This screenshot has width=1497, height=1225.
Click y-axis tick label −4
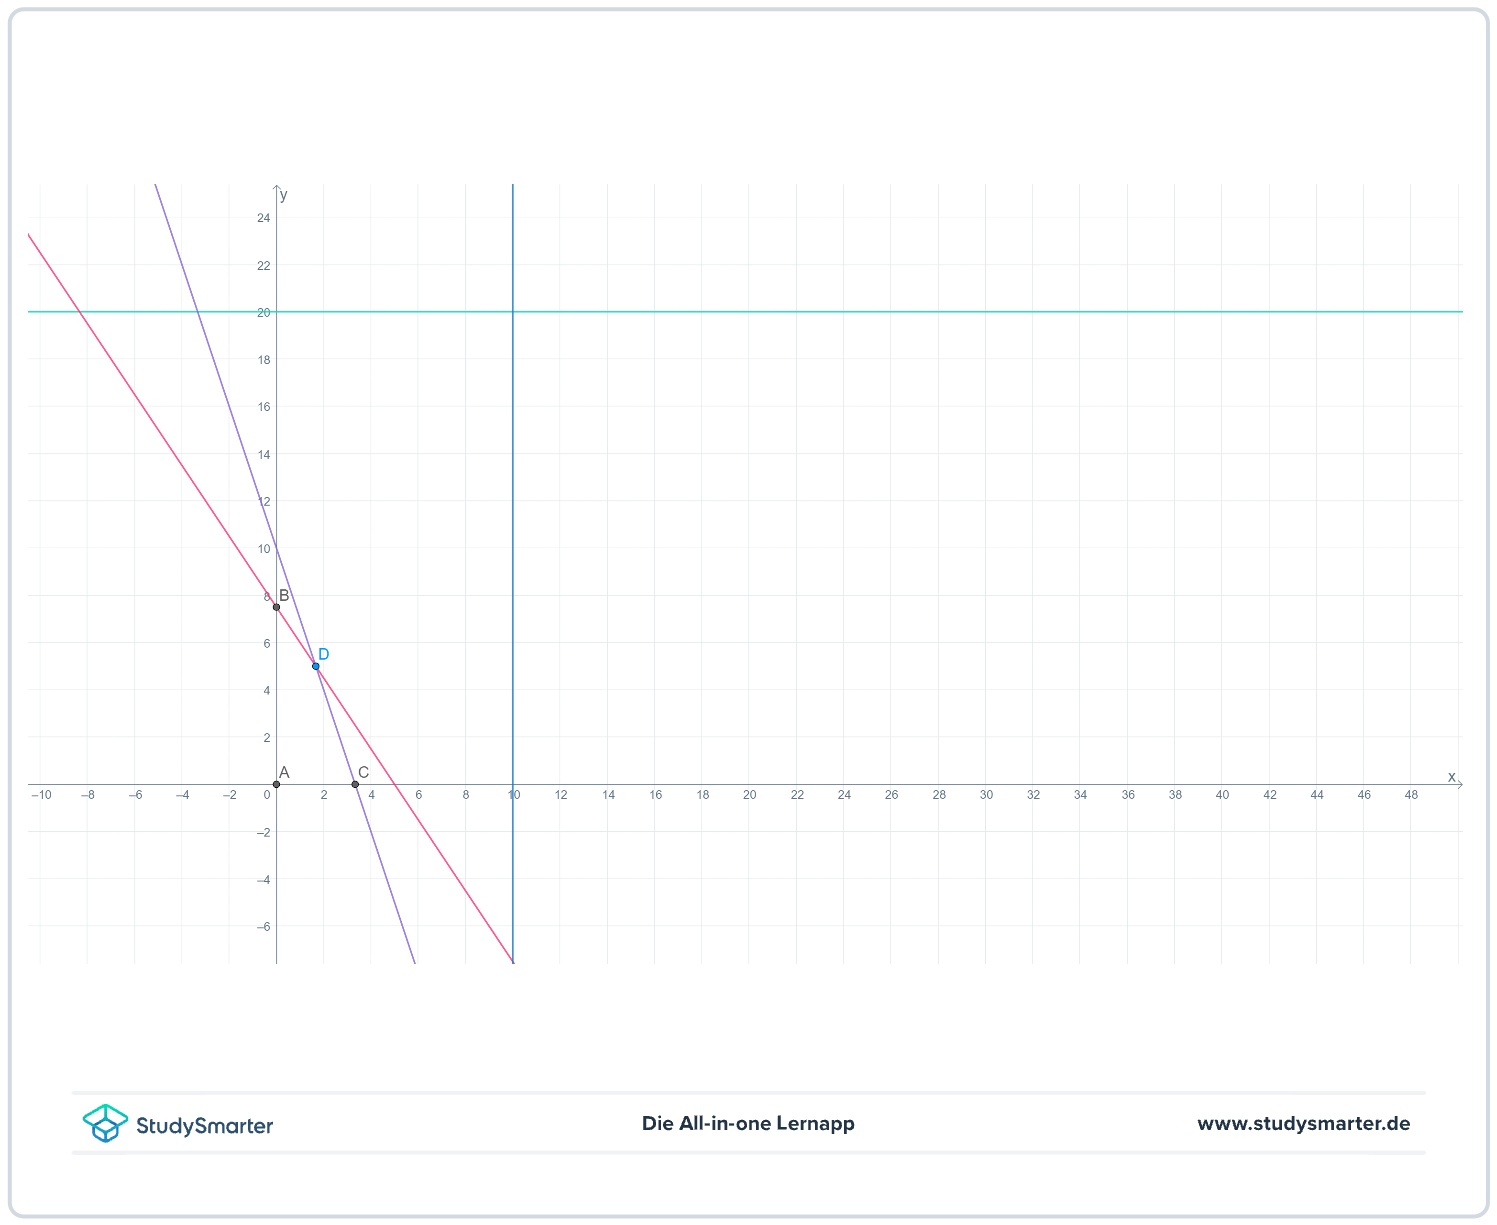tap(263, 880)
